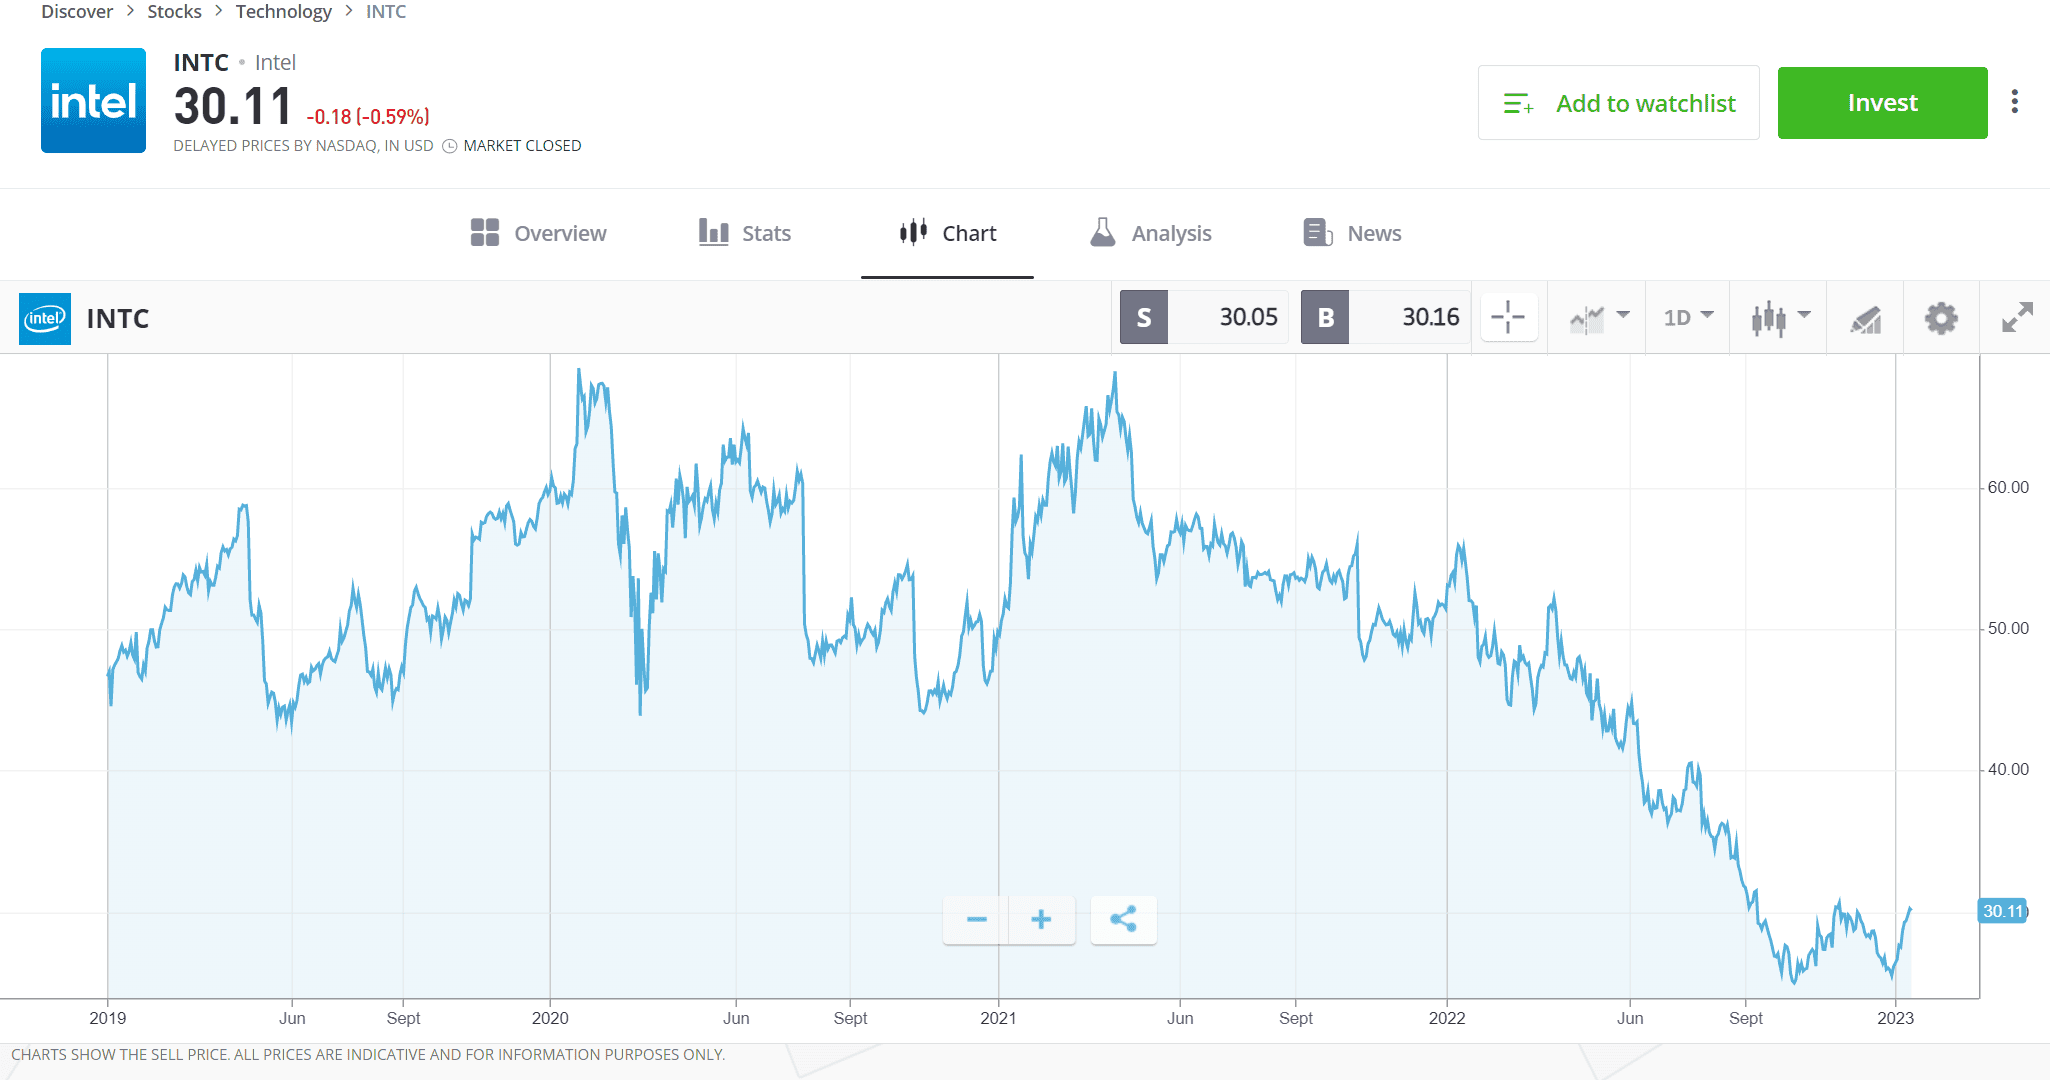Click the -0.18 (-0.59%) change text
The height and width of the screenshot is (1080, 2050).
(x=368, y=117)
